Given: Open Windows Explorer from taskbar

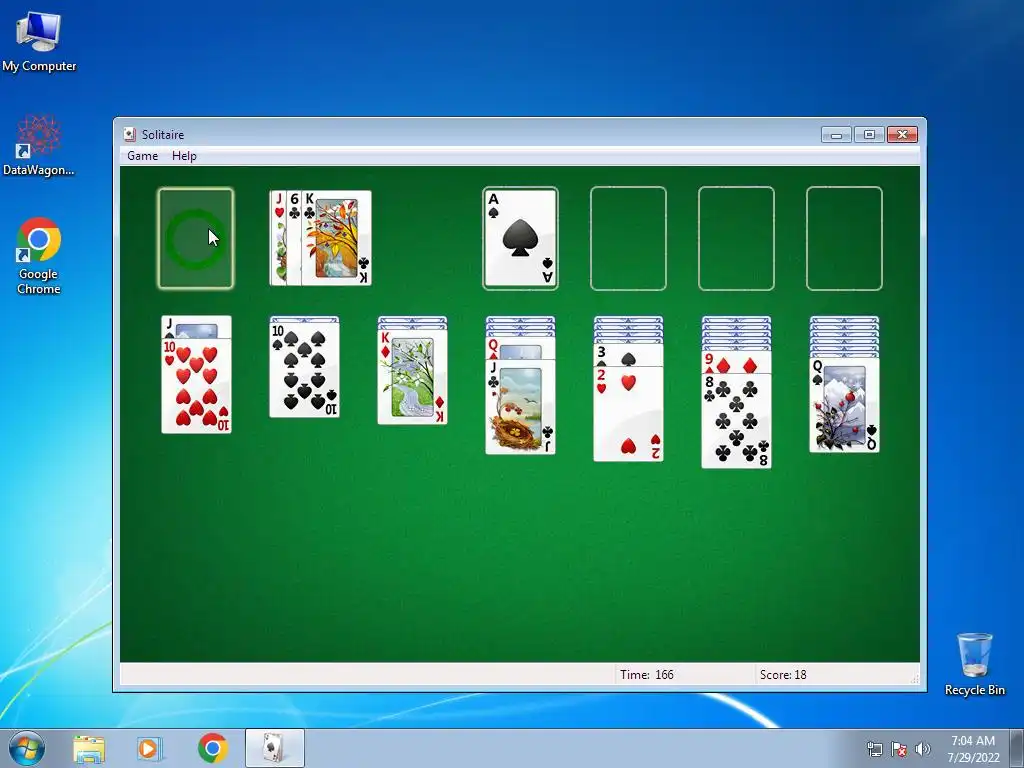Looking at the screenshot, I should click(x=89, y=749).
